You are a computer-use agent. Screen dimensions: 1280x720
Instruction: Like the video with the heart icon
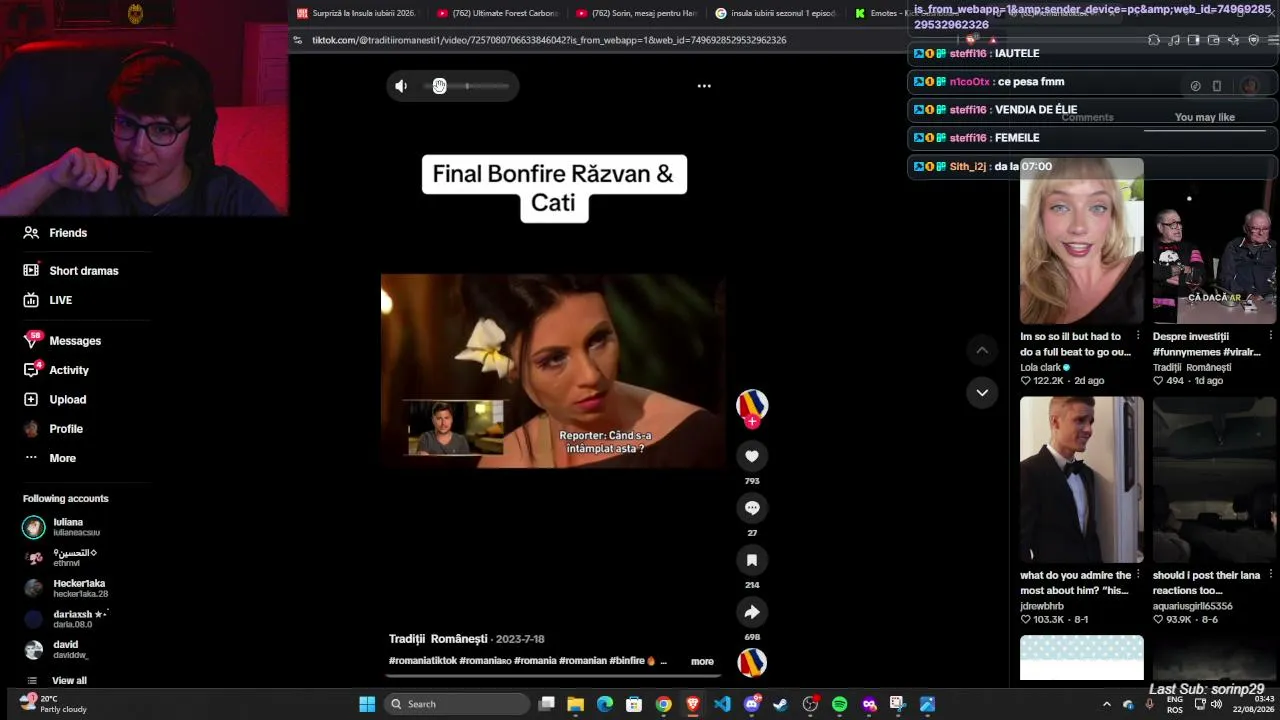point(752,456)
